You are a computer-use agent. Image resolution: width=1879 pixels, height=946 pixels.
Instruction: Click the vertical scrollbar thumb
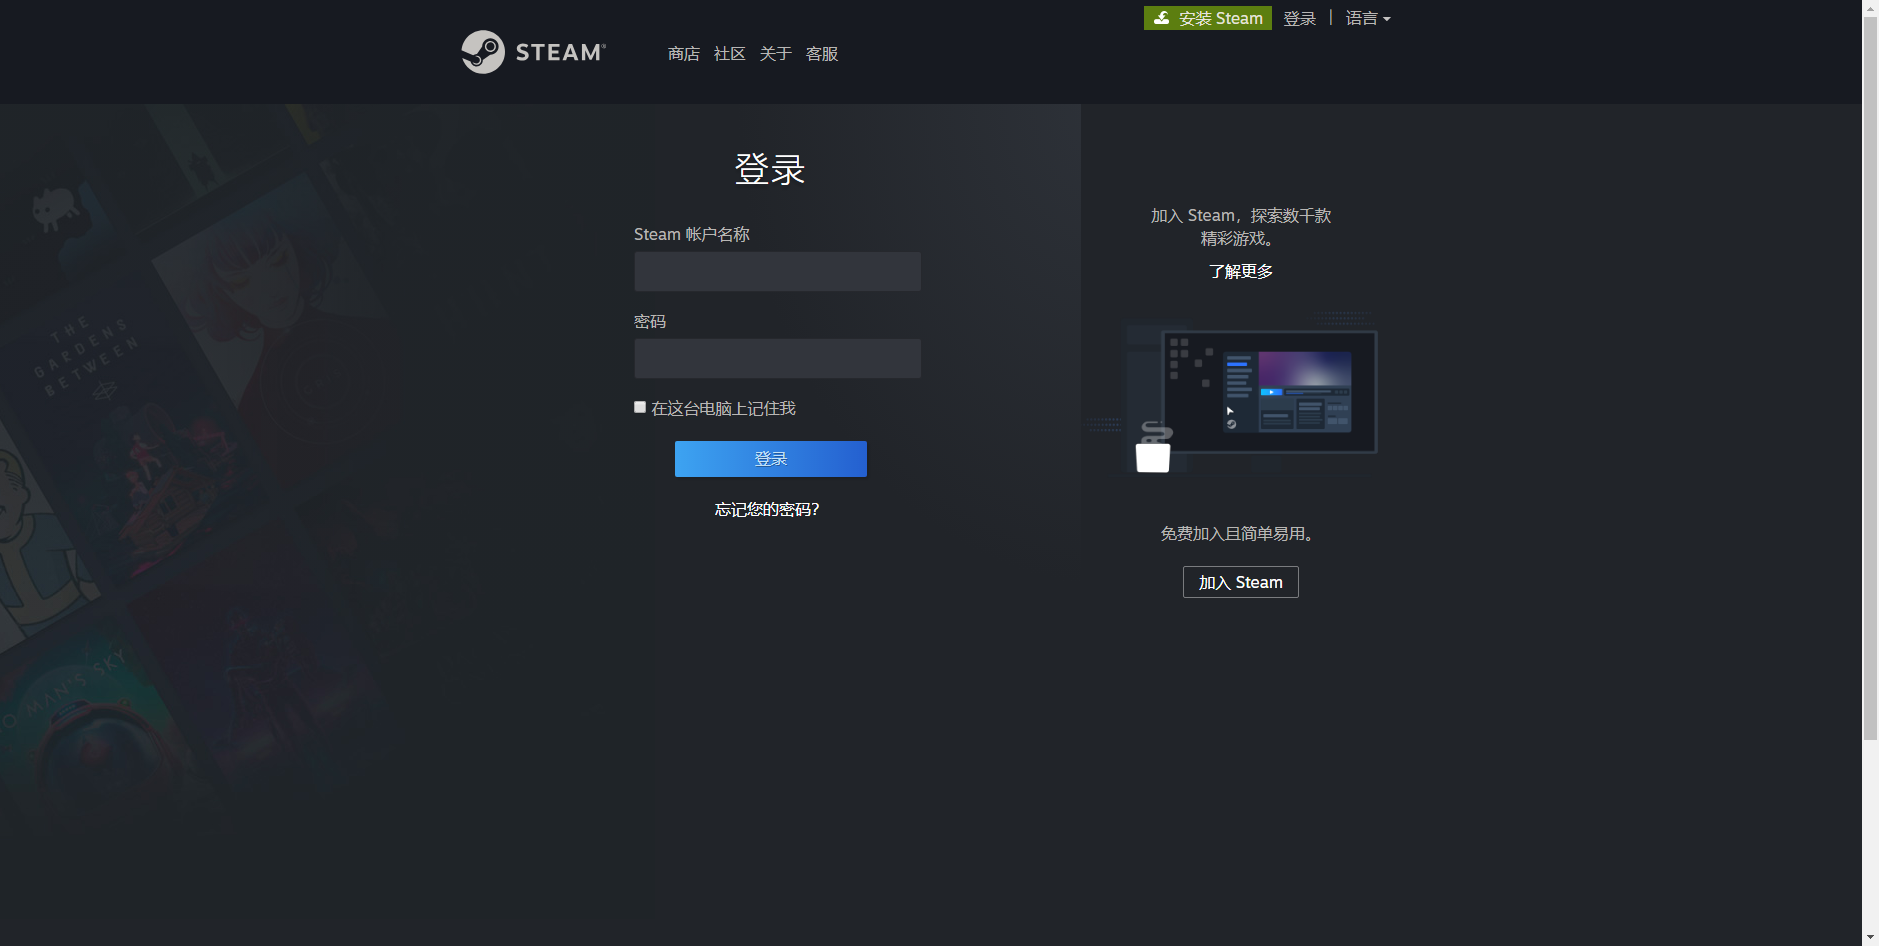(x=1870, y=380)
